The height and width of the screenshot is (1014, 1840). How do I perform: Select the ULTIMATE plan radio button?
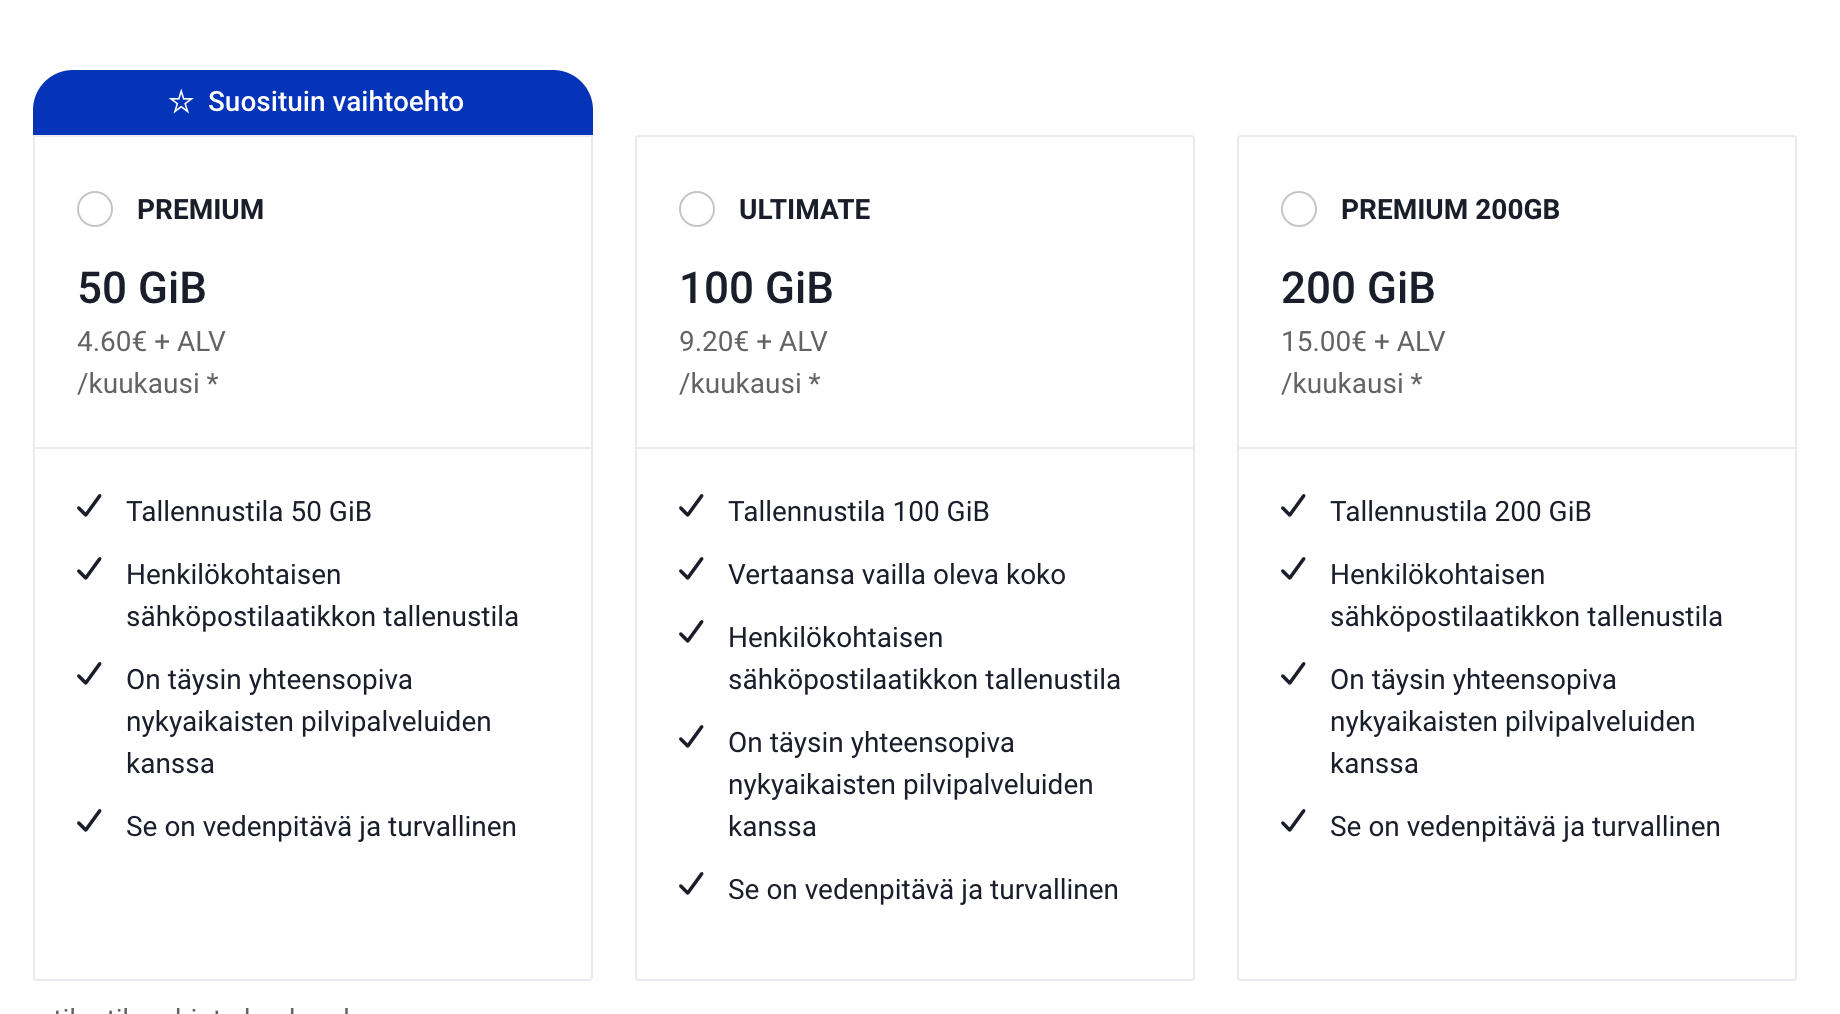click(697, 209)
